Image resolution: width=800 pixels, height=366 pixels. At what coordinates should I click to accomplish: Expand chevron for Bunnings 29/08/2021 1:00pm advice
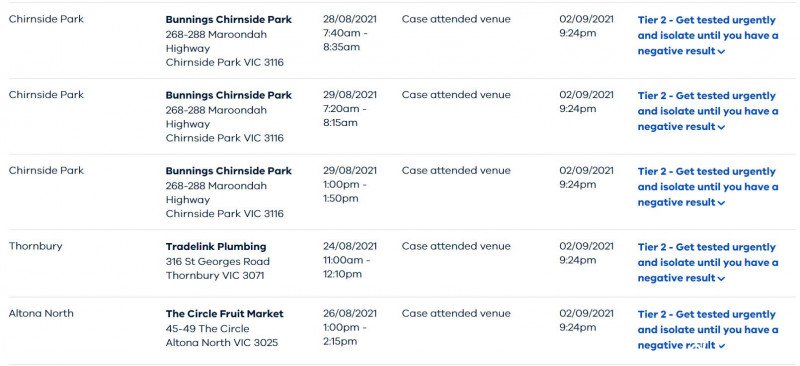click(x=721, y=203)
